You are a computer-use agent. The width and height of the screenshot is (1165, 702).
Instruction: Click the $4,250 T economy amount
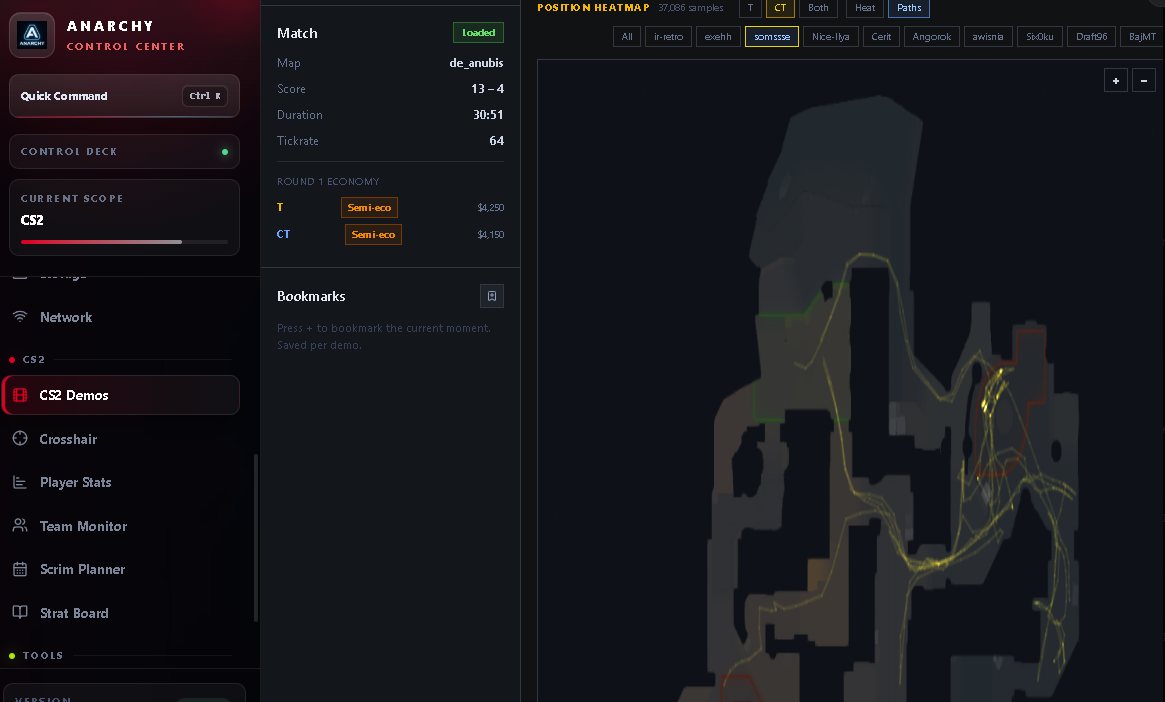(490, 208)
